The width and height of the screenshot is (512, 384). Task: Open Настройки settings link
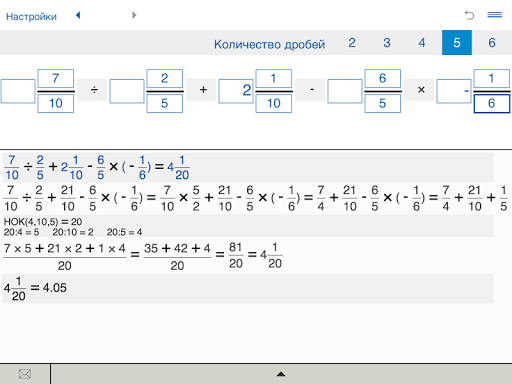point(31,16)
